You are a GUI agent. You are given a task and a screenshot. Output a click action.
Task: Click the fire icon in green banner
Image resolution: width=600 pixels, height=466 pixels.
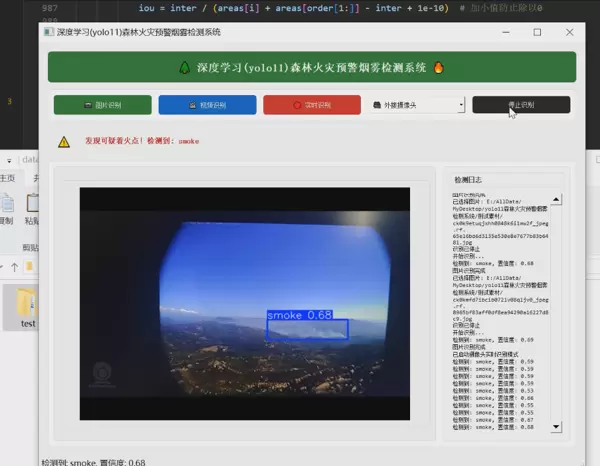click(438, 68)
